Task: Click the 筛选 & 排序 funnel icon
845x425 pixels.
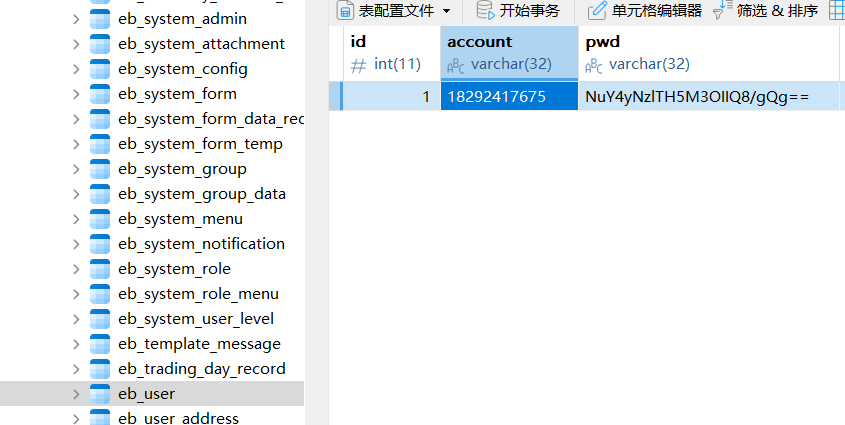Action: (722, 10)
